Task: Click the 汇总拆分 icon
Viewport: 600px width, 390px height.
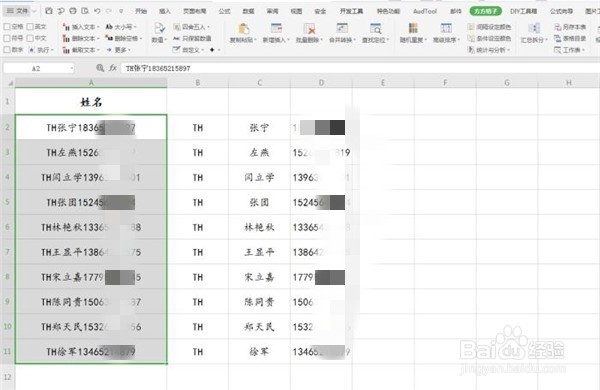Action: [x=534, y=29]
